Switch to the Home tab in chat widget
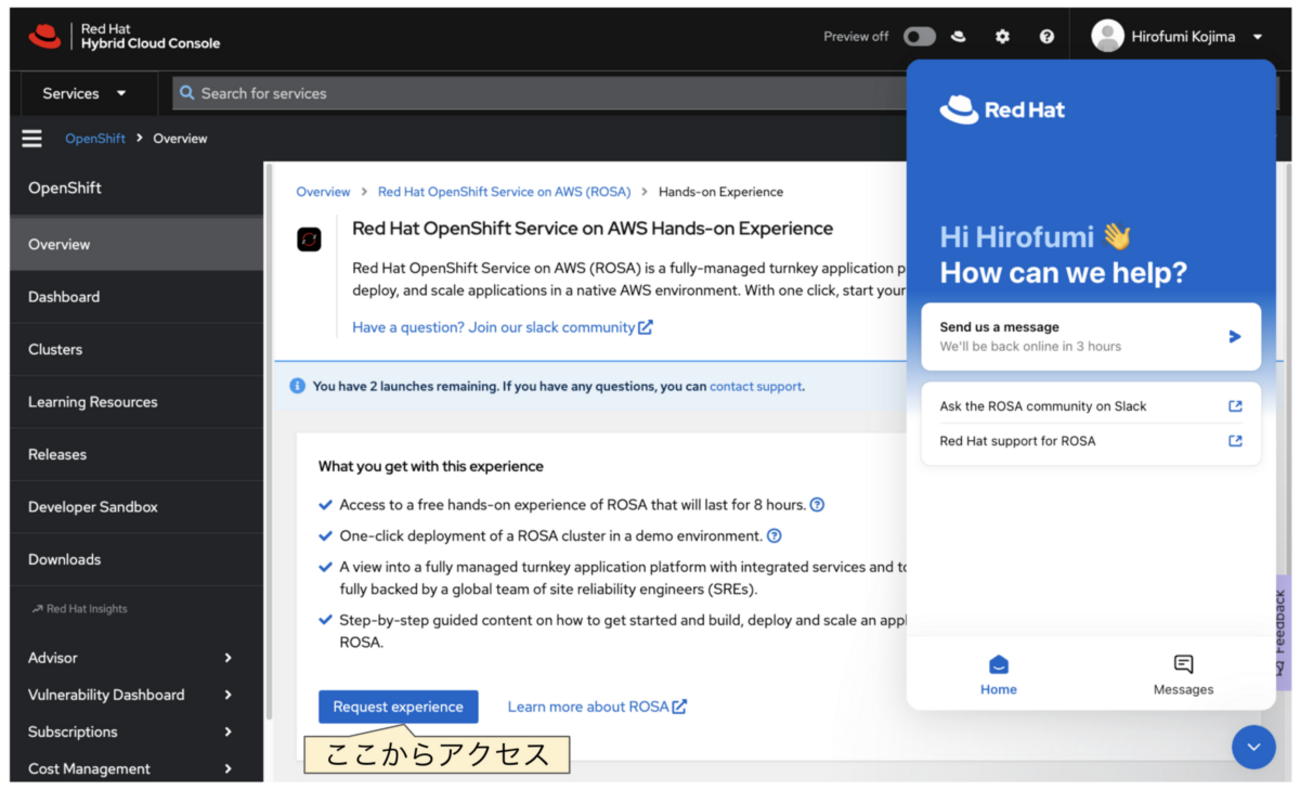The width and height of the screenshot is (1300, 790). (x=998, y=675)
